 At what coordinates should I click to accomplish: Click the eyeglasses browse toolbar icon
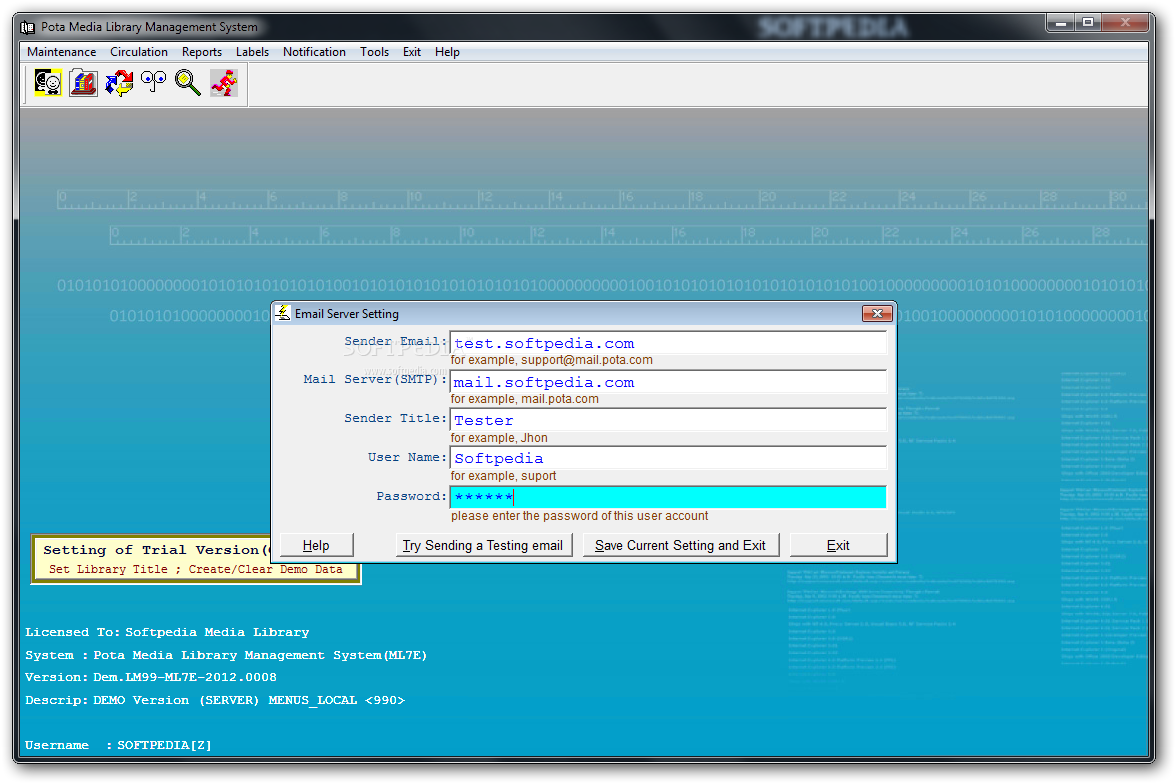coord(154,81)
